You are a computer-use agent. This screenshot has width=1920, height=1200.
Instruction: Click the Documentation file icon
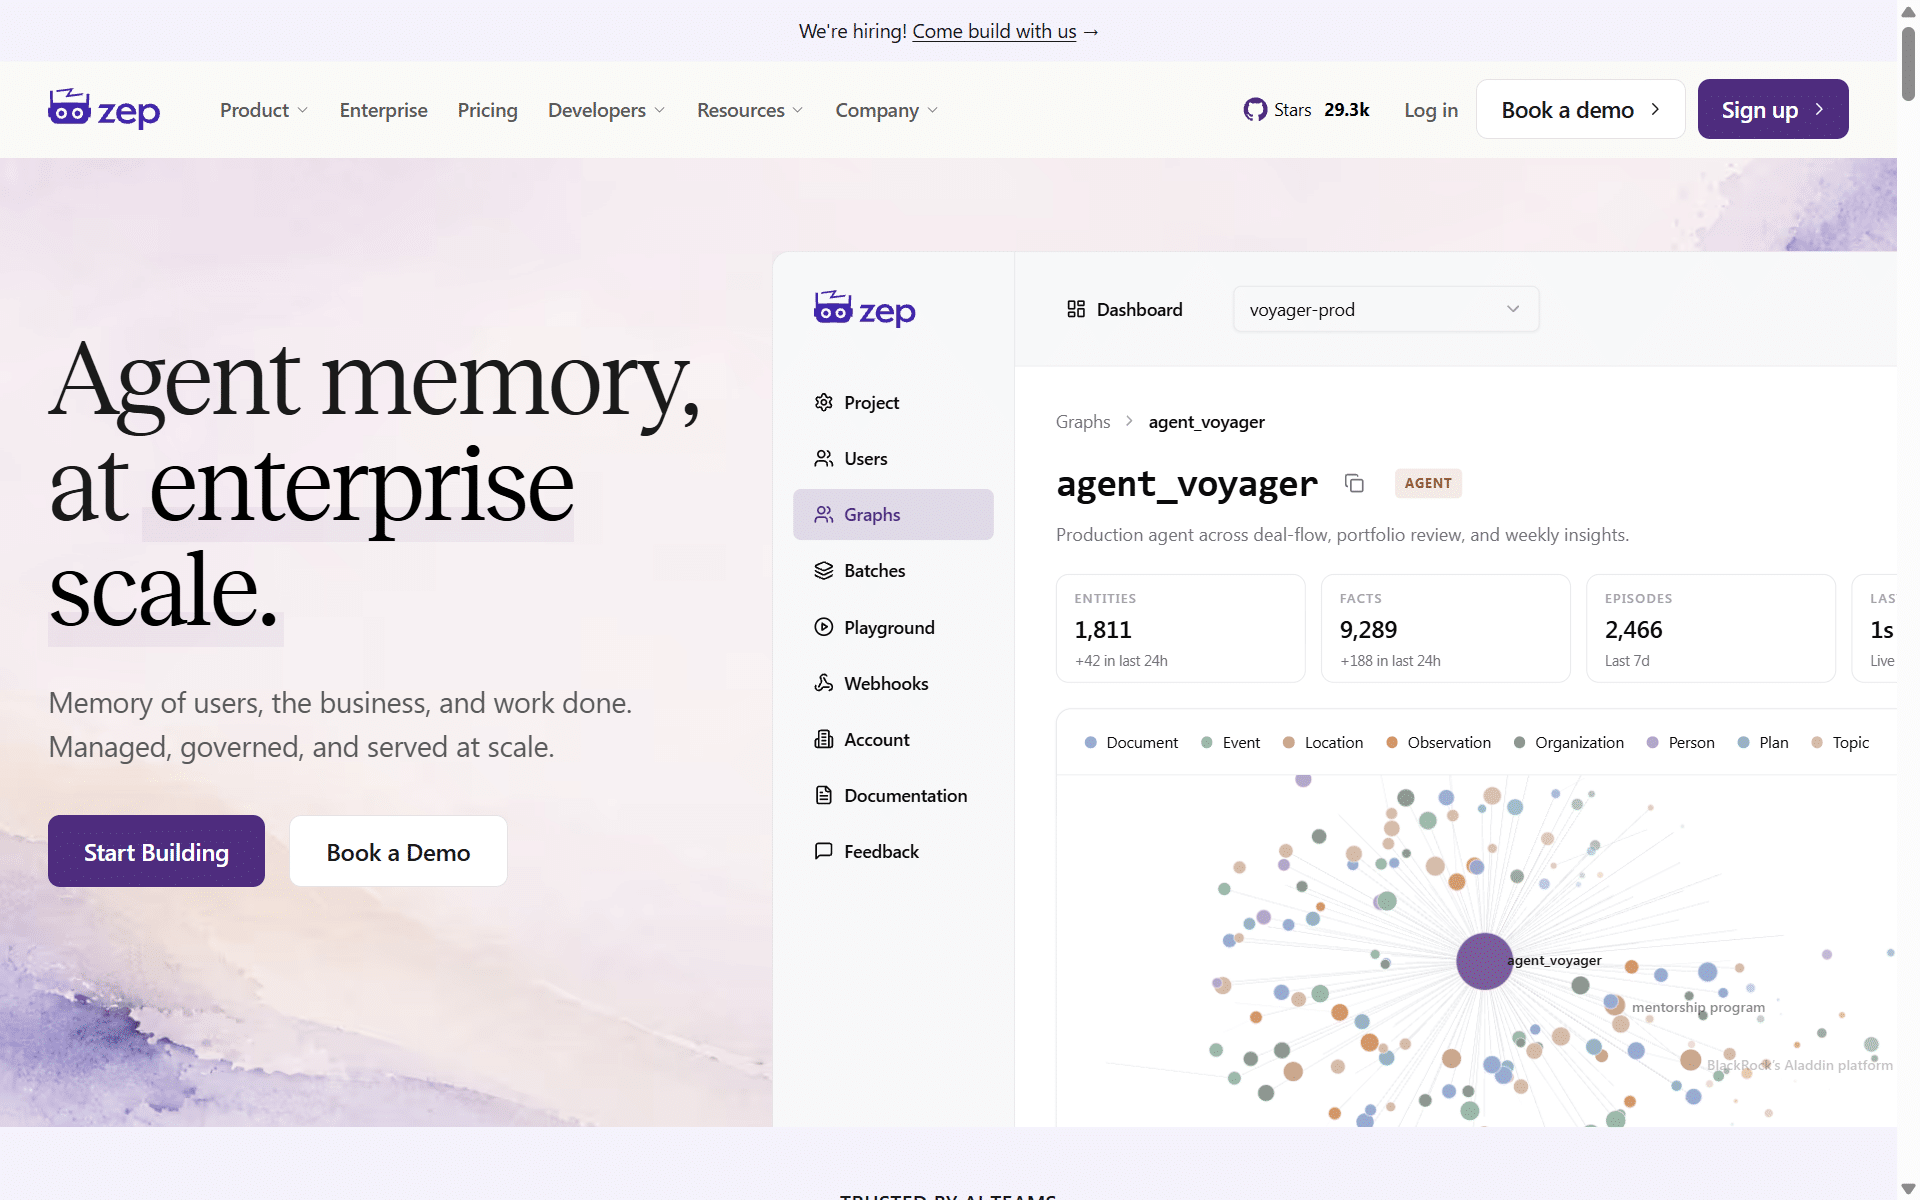pos(824,795)
